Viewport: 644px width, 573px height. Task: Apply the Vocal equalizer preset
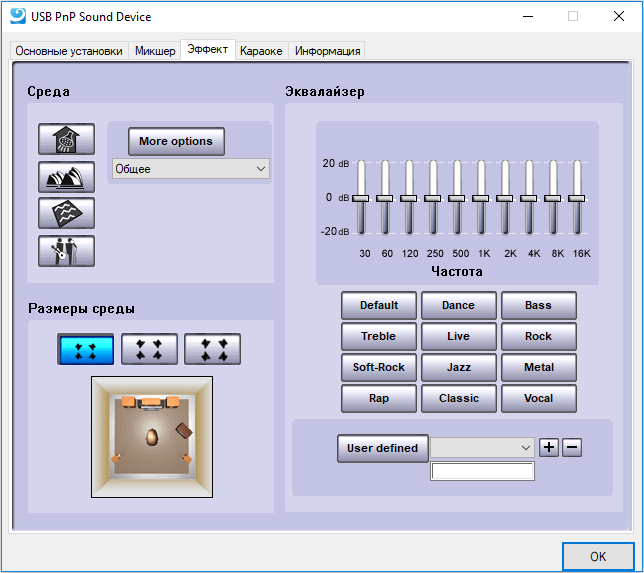coord(538,398)
